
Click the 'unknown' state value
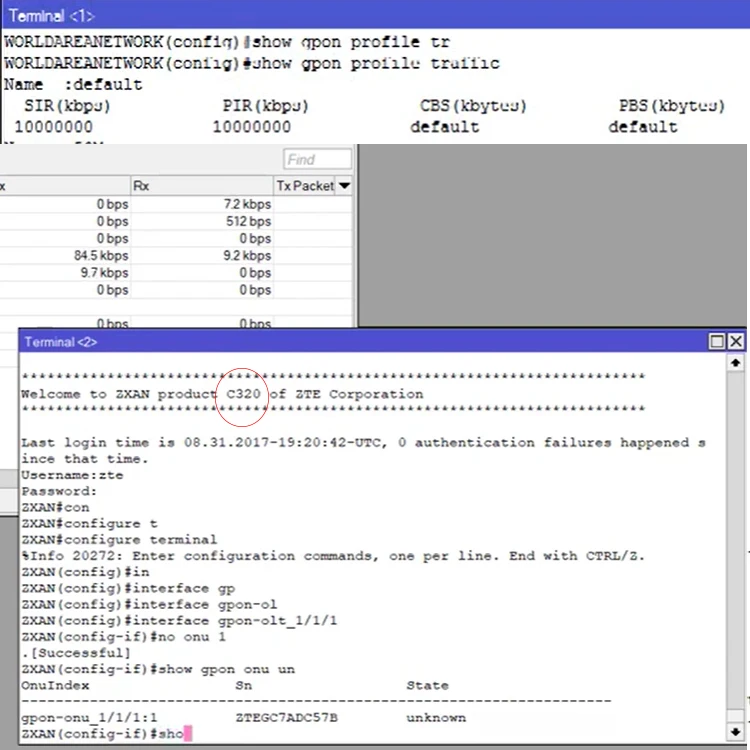click(436, 717)
